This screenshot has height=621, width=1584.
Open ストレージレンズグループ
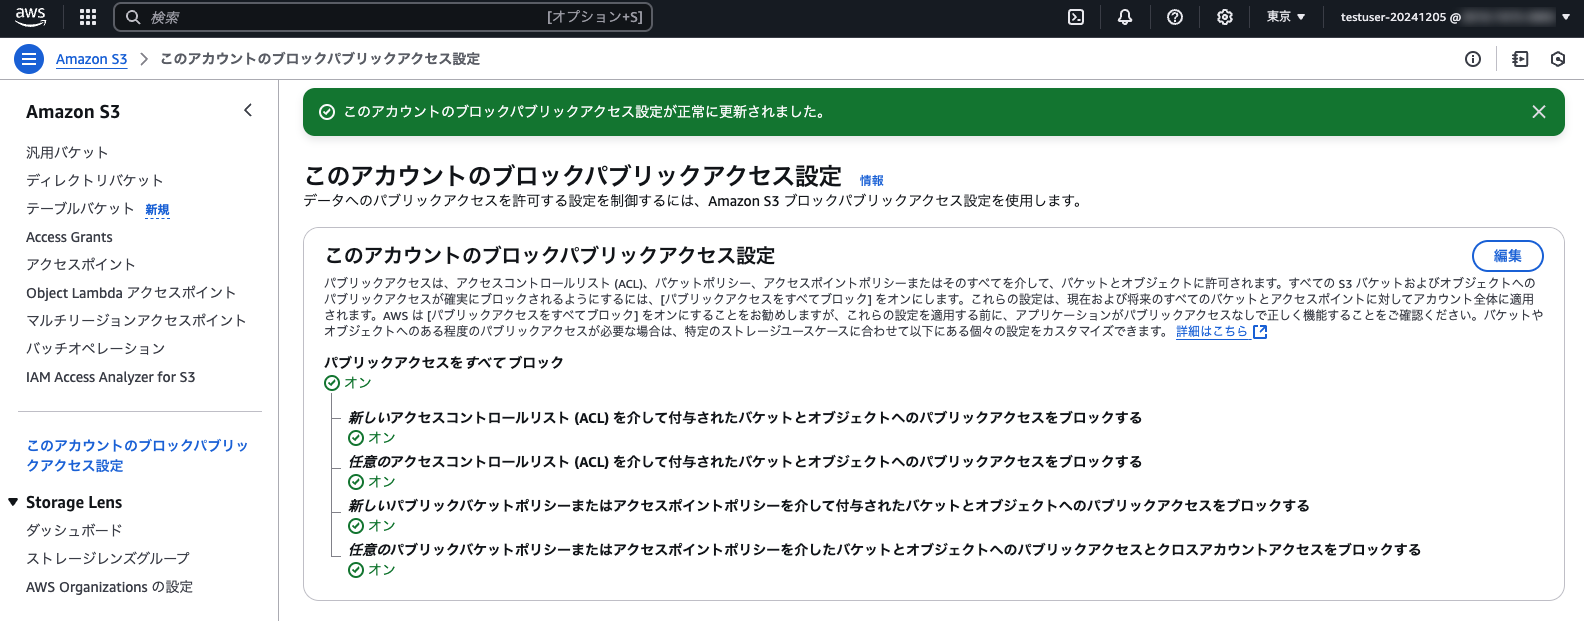pyautogui.click(x=108, y=558)
